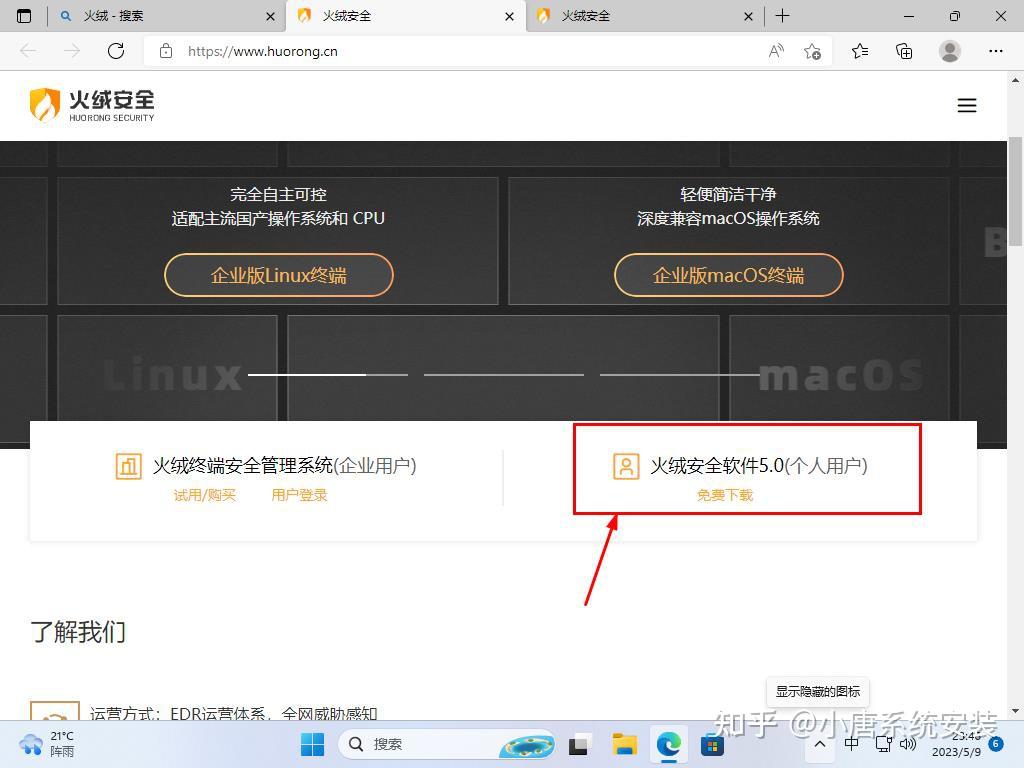This screenshot has height=768, width=1024.
Task: Click 企业版Linux终端 button
Action: point(279,275)
